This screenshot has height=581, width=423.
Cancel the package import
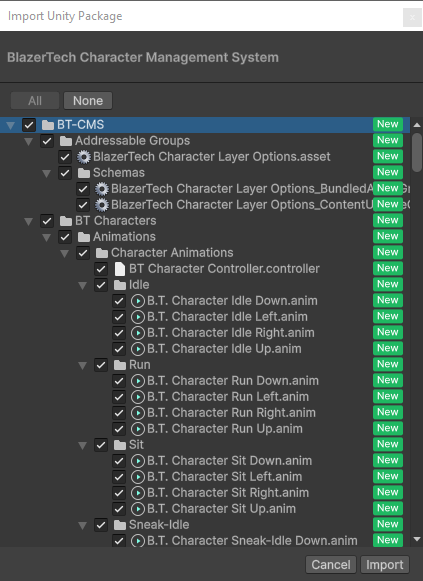pos(331,565)
